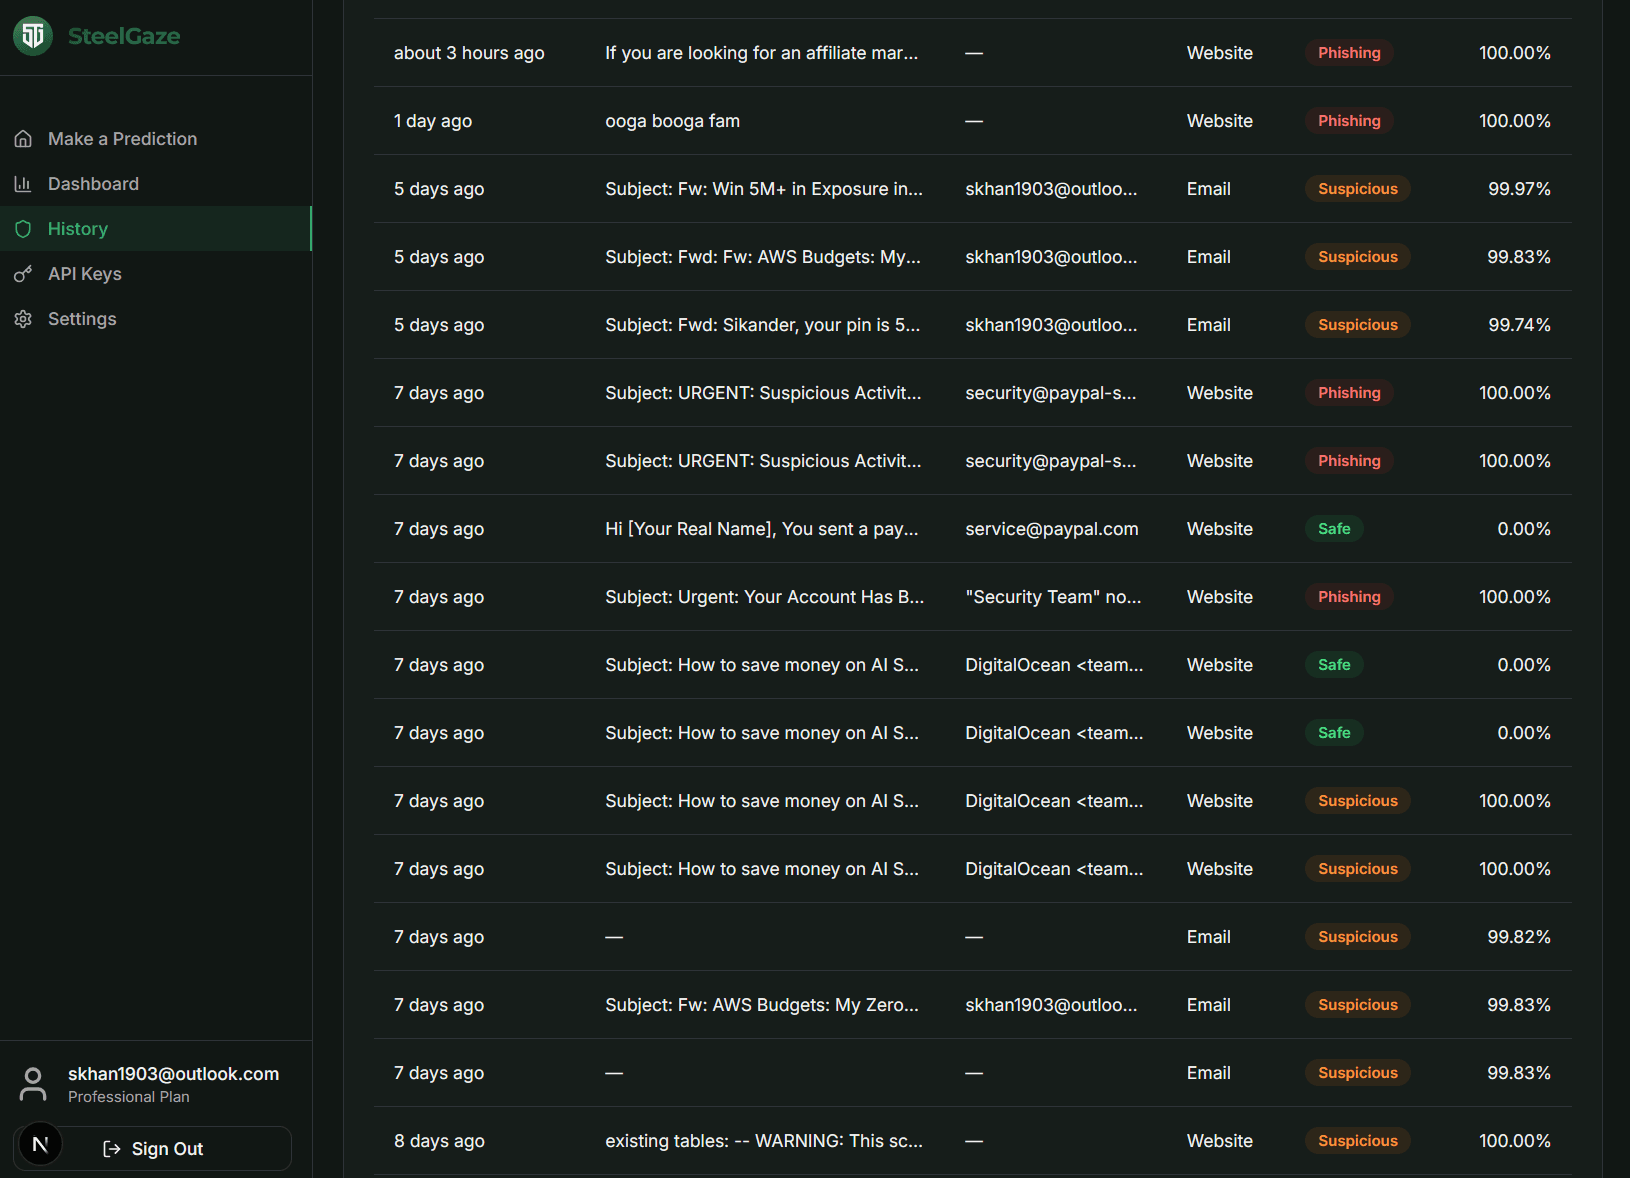Image resolution: width=1630 pixels, height=1178 pixels.
Task: Click the home icon beside Make a Prediction
Action: (23, 139)
